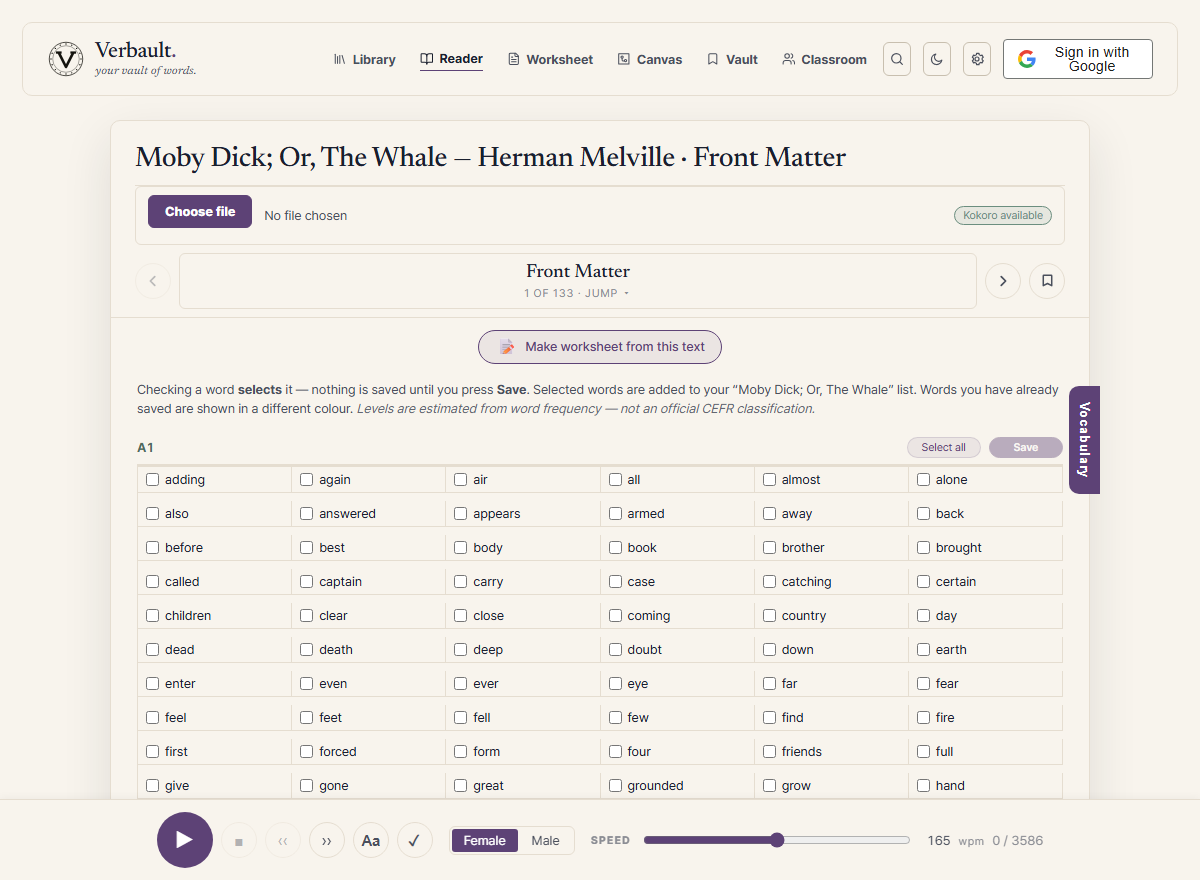
Task: Click the Save button
Action: click(1026, 447)
